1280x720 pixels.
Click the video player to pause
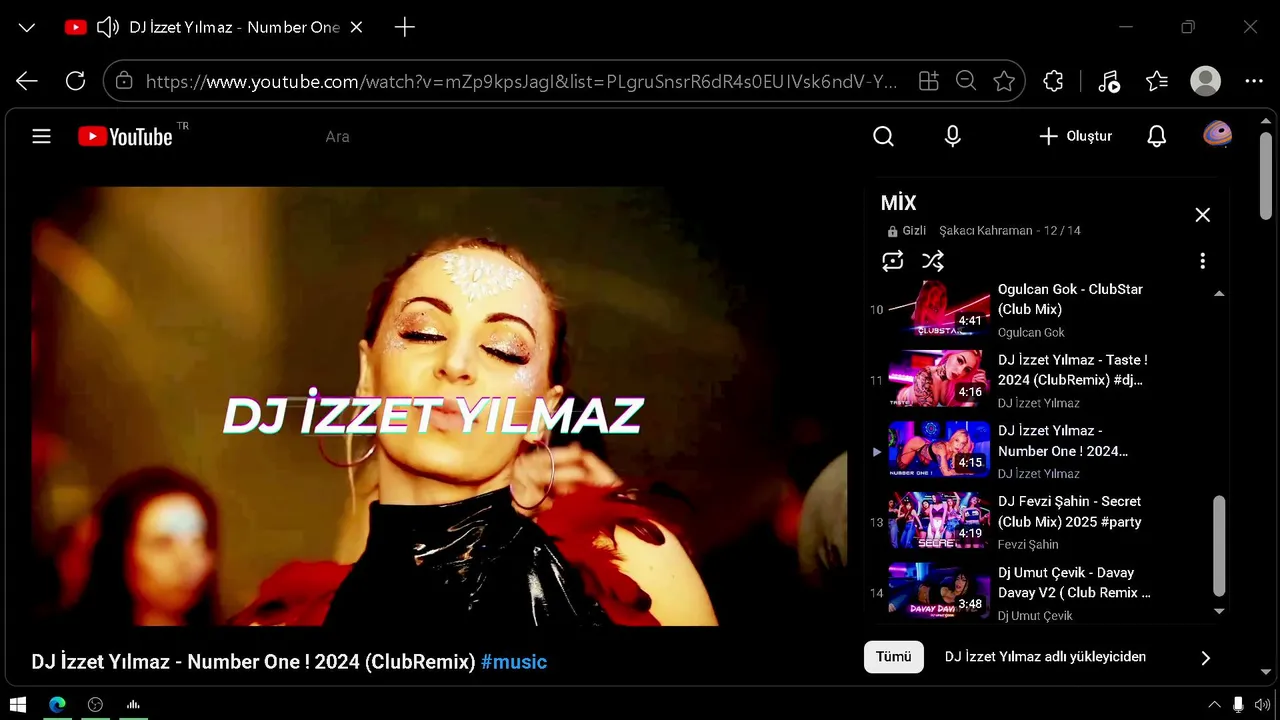438,406
